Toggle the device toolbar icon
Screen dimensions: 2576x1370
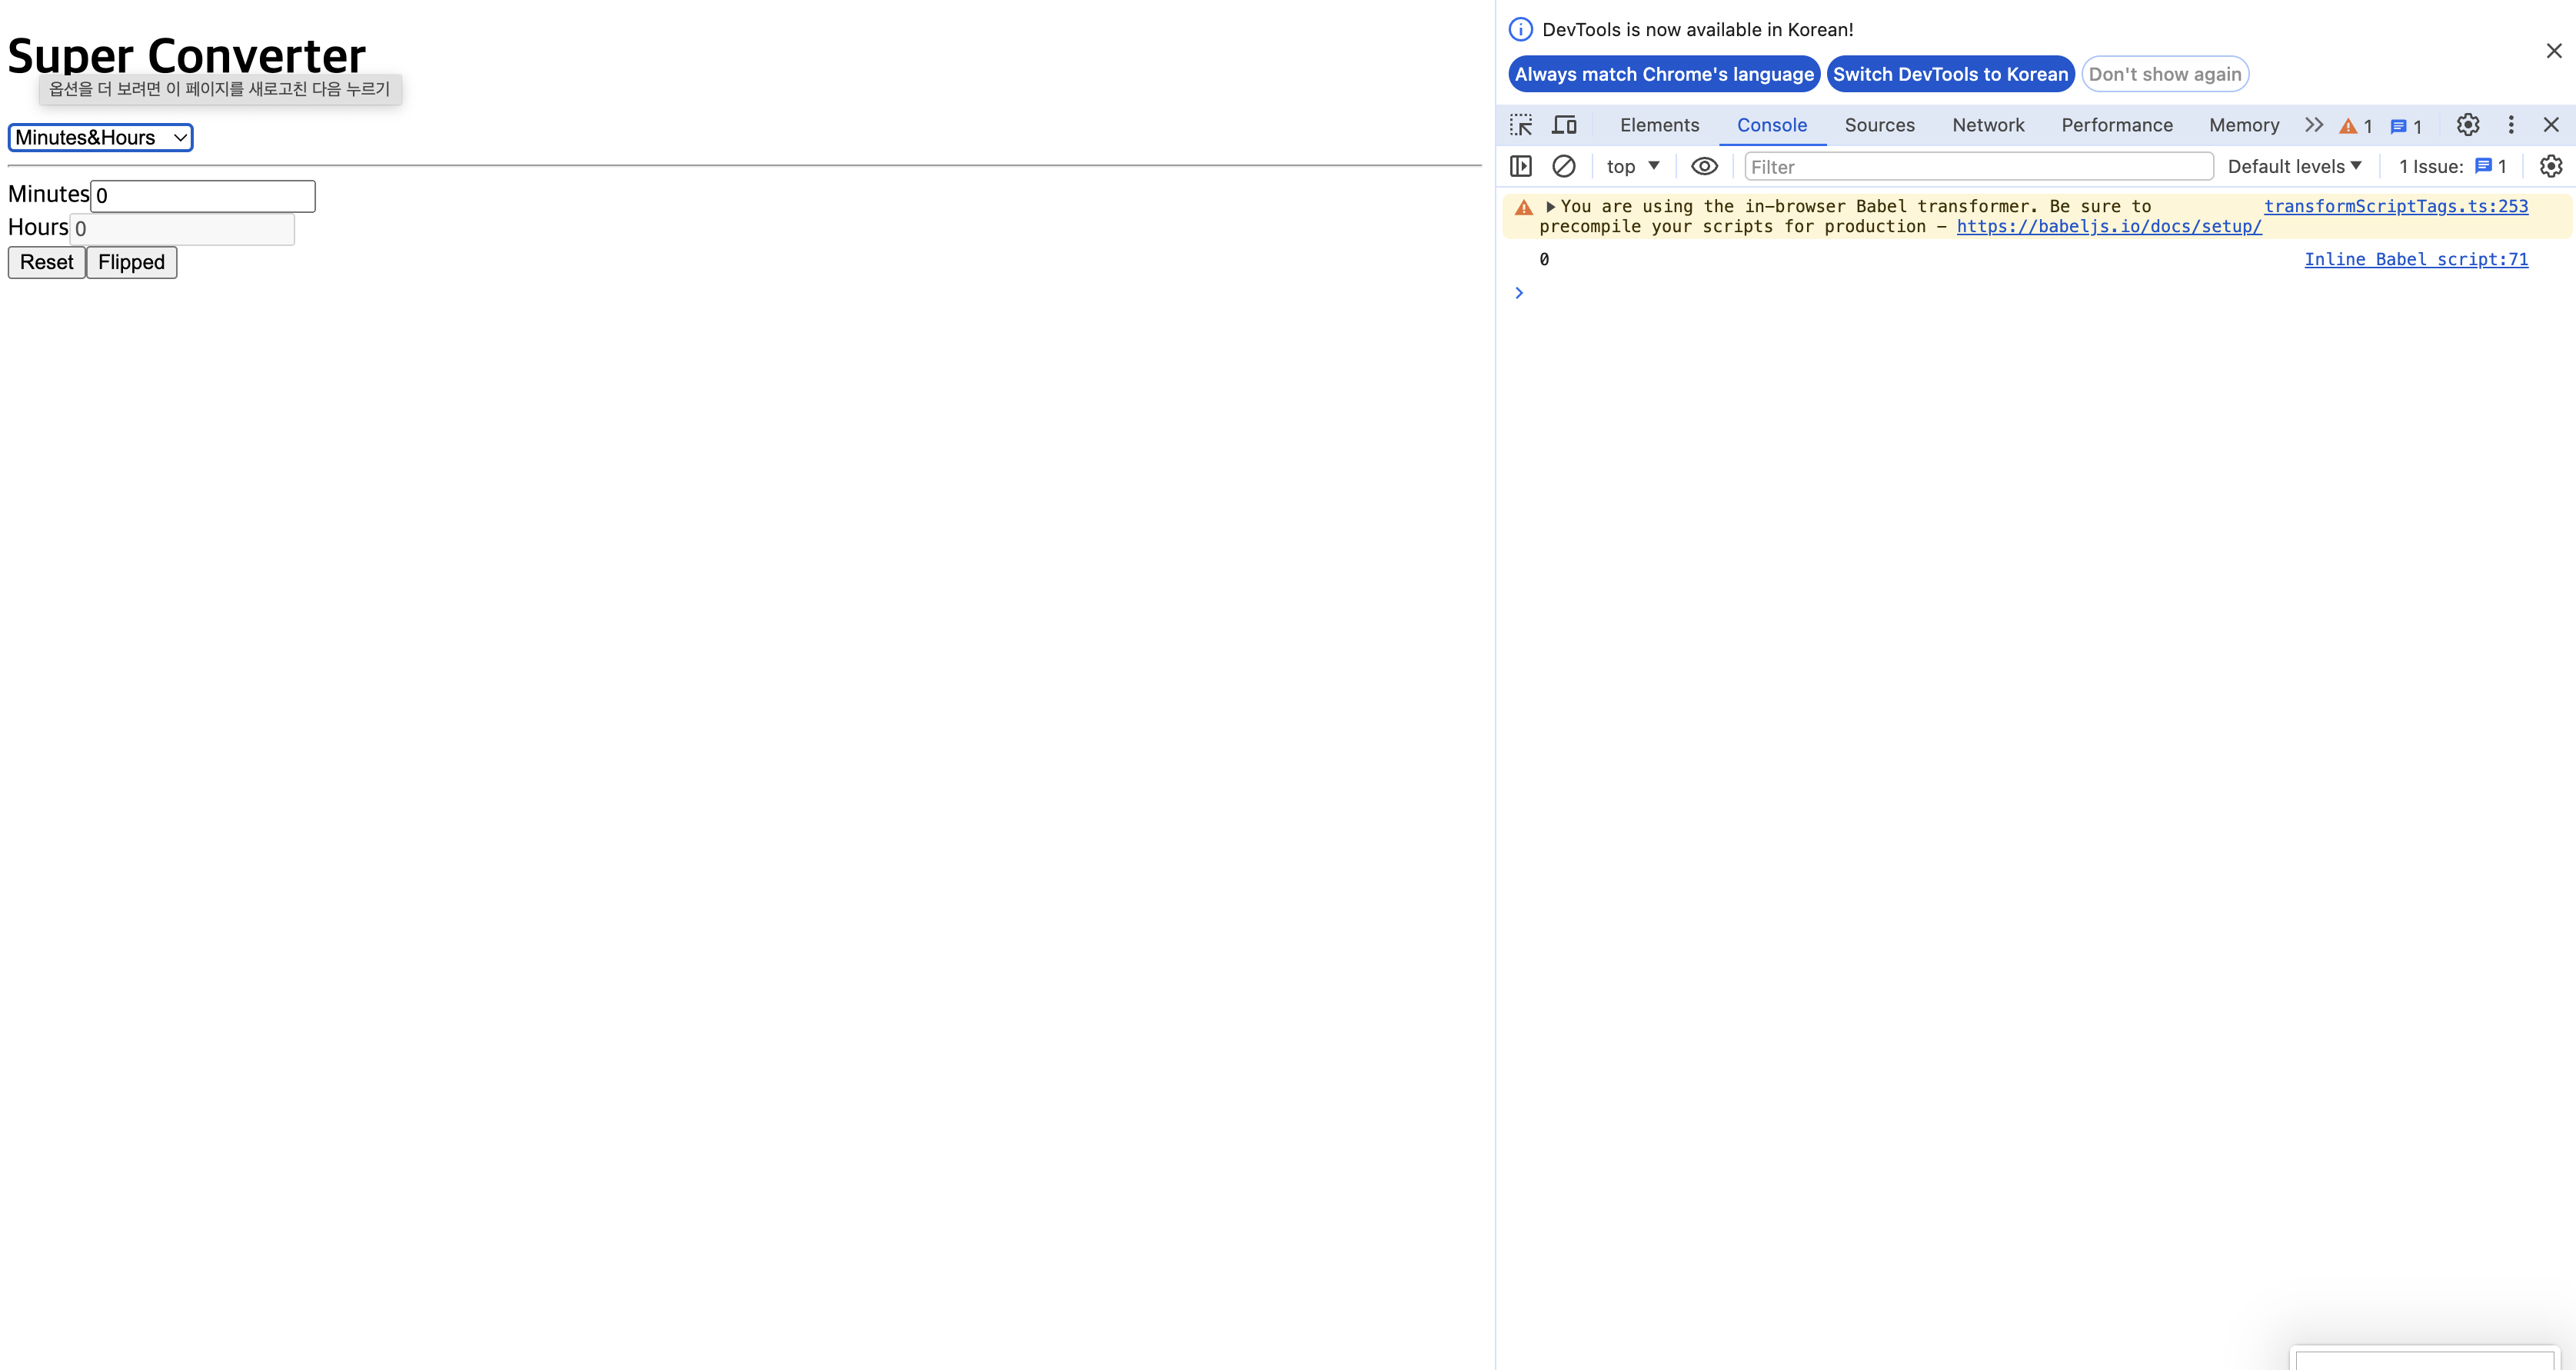(x=1564, y=125)
